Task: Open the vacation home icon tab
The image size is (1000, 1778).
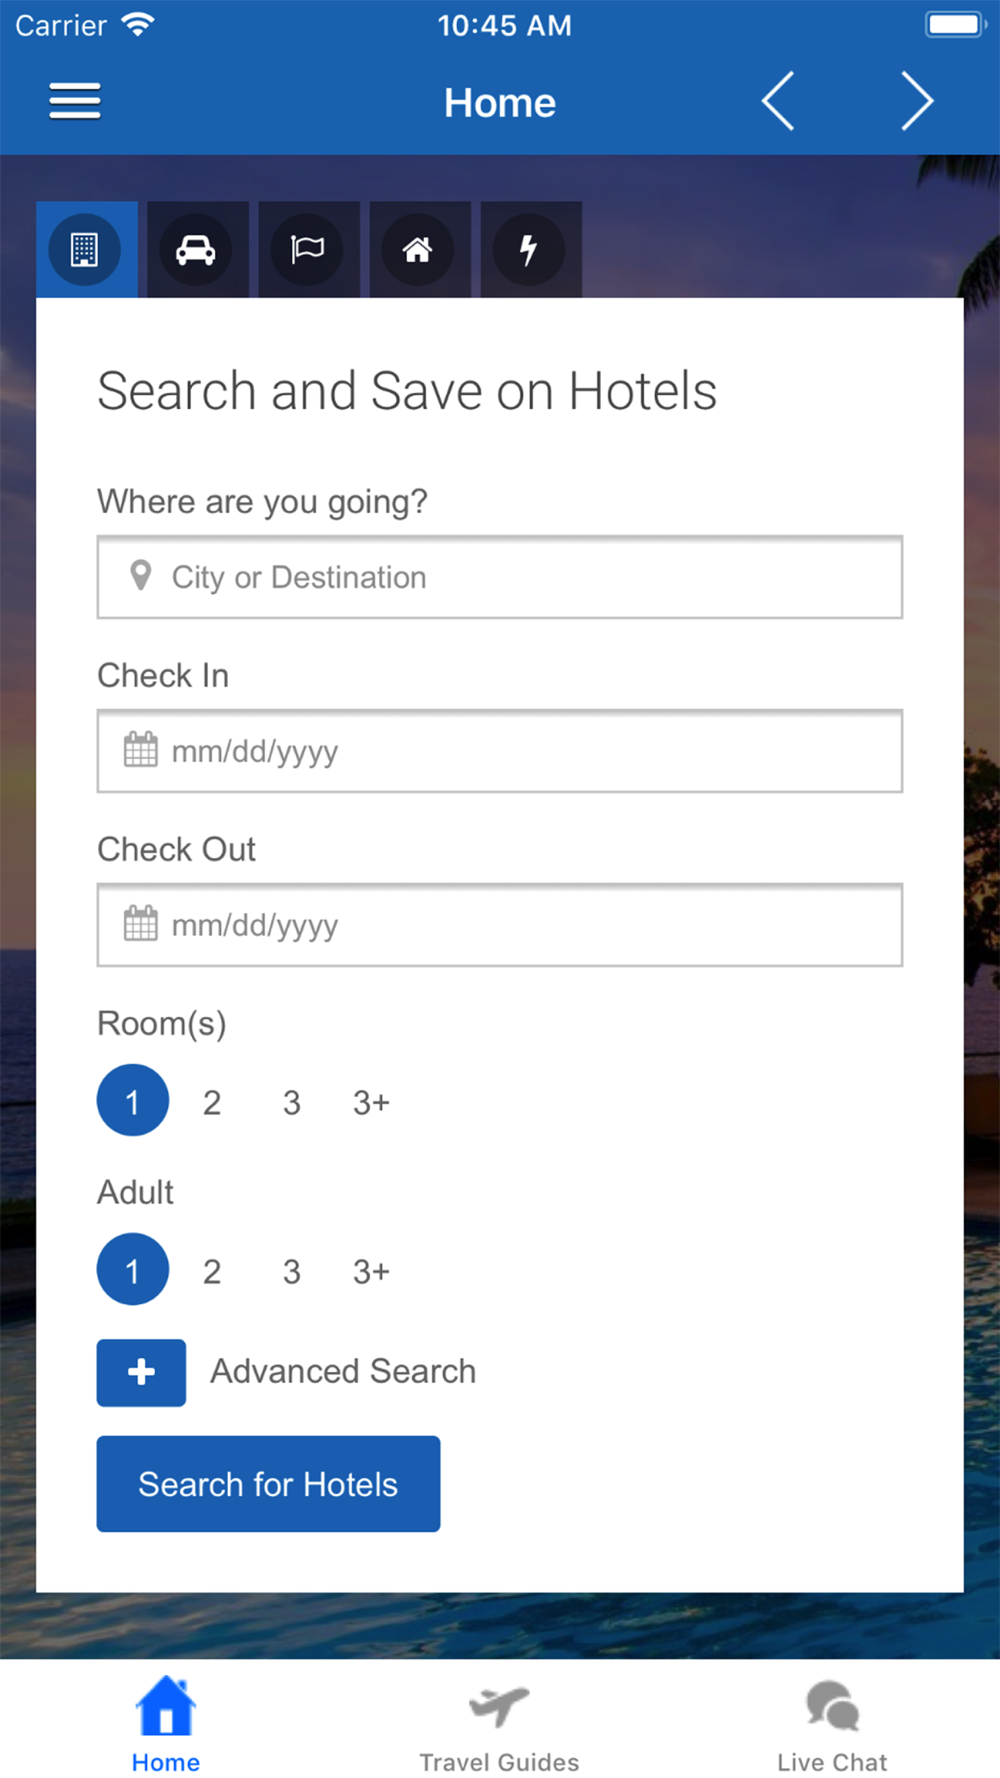Action: tap(419, 249)
